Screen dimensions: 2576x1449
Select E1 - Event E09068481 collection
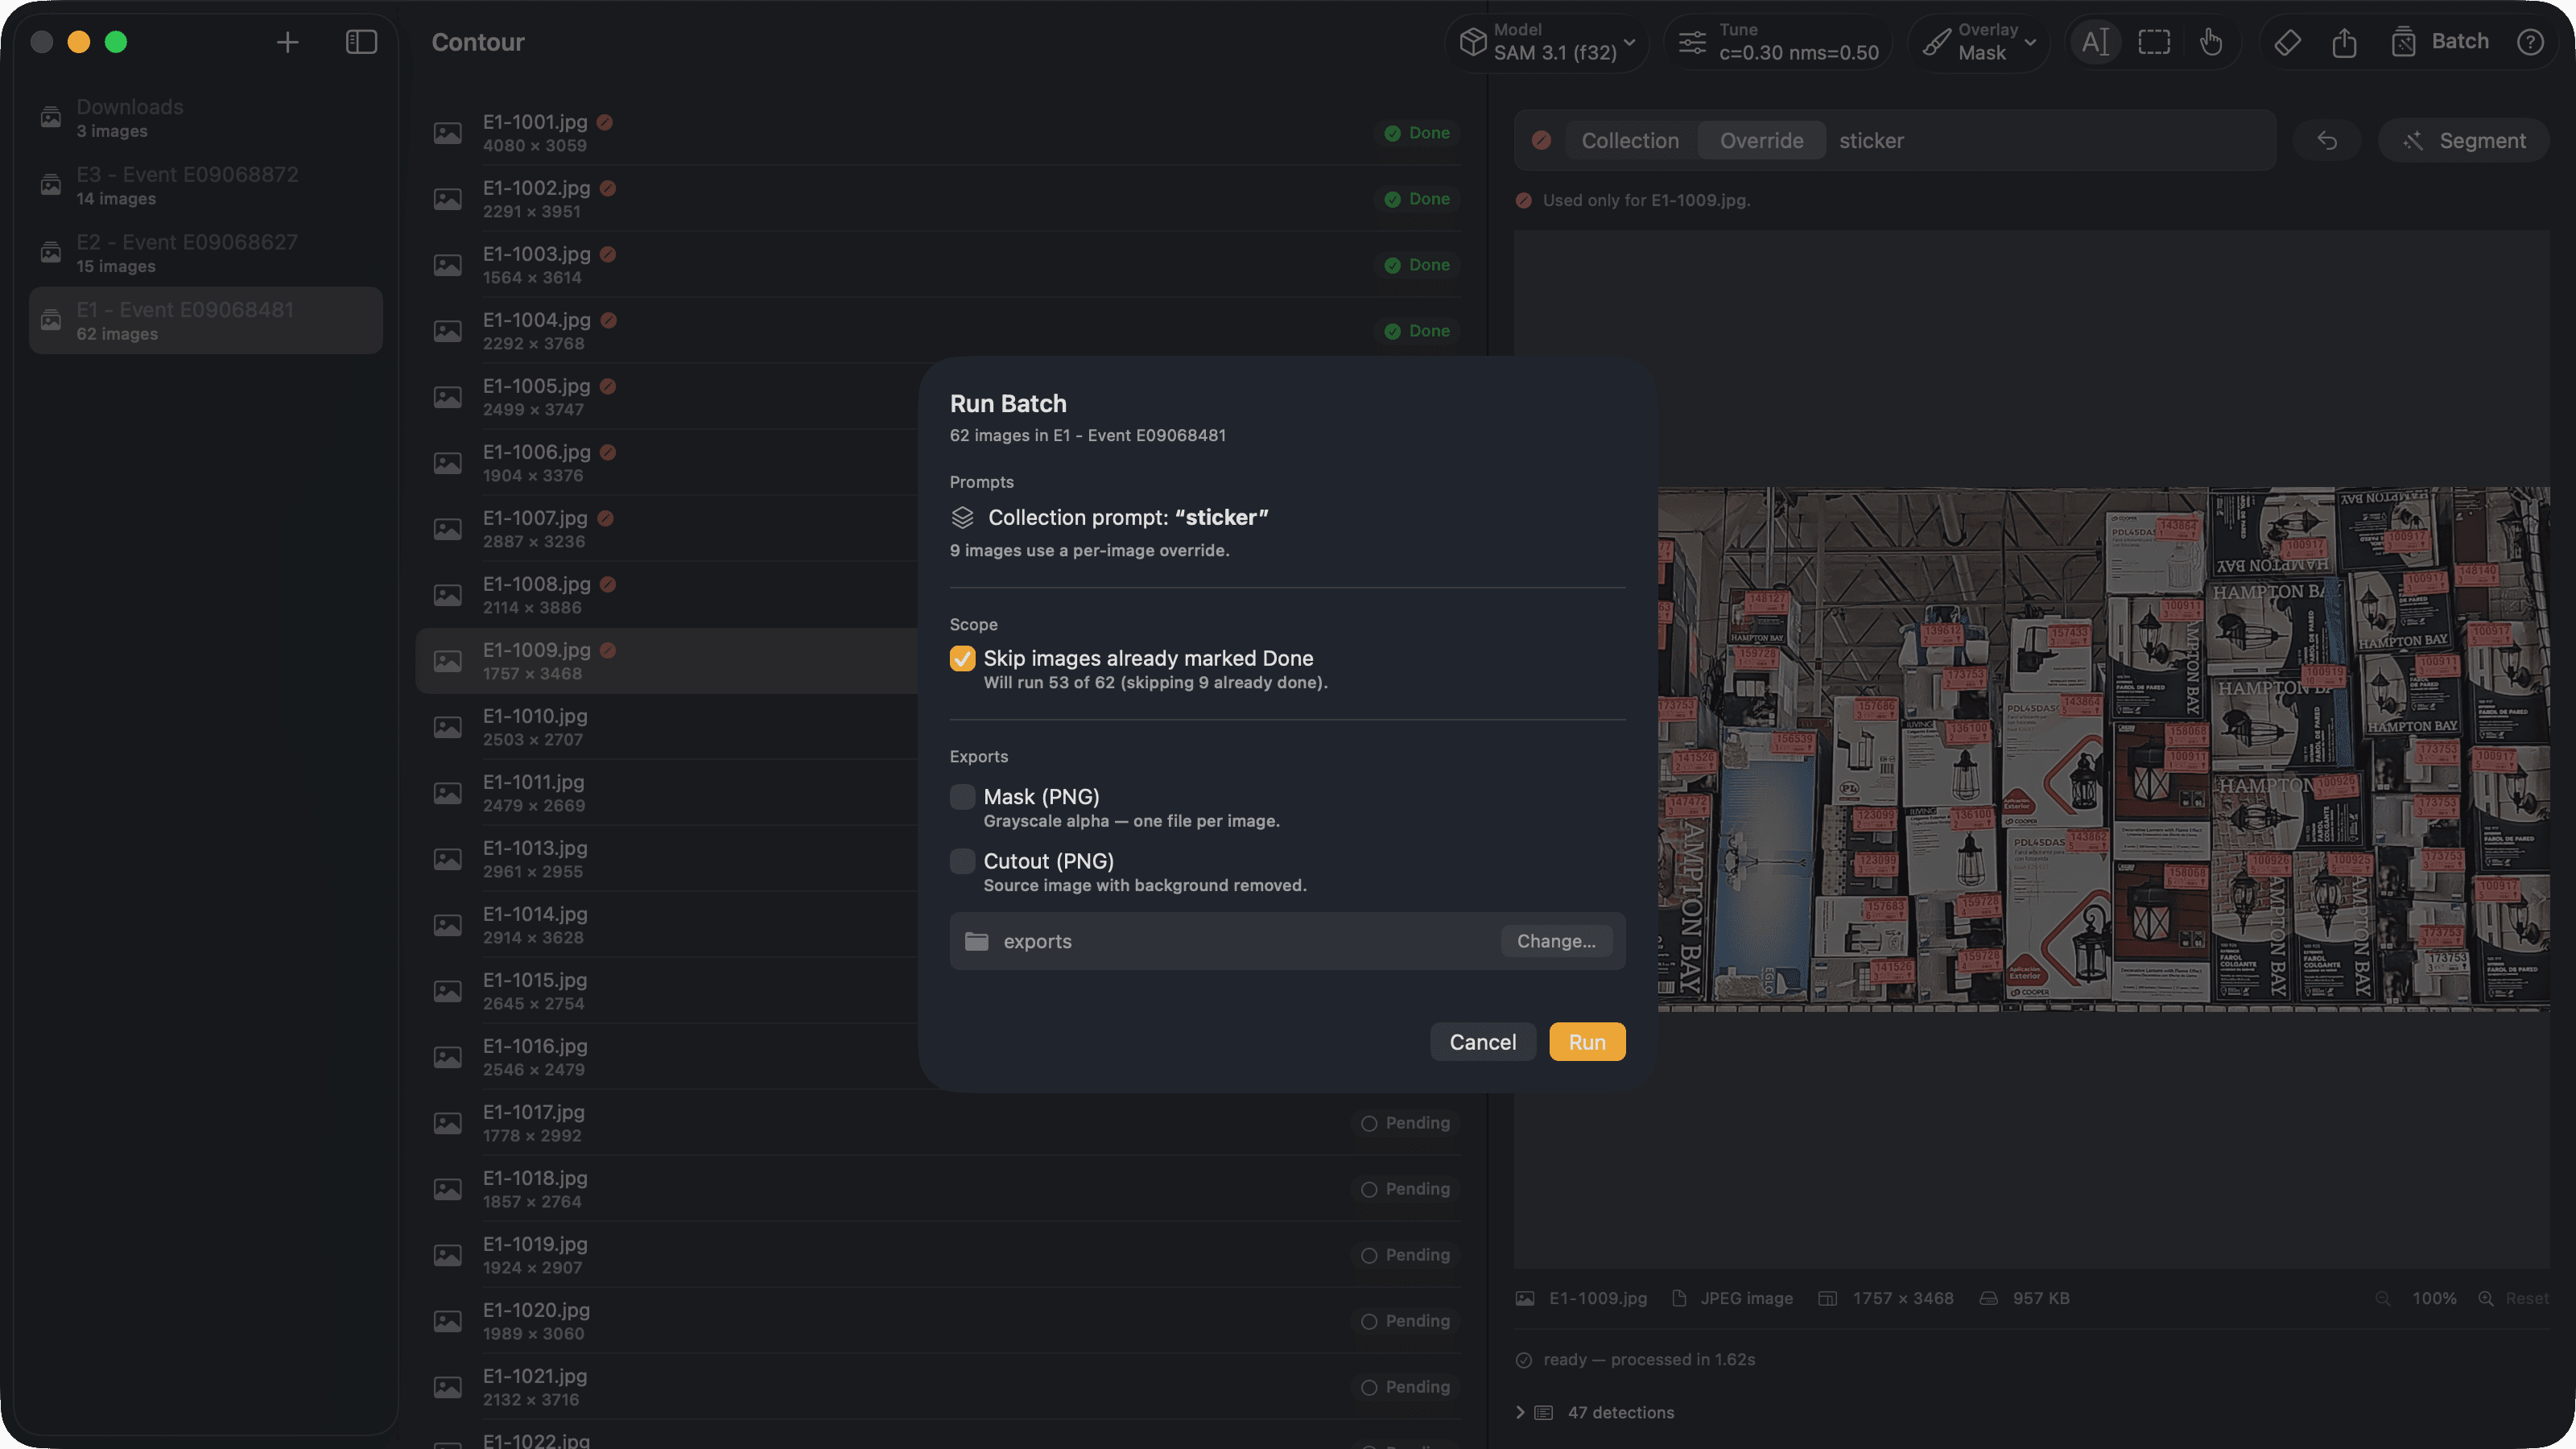click(x=205, y=321)
